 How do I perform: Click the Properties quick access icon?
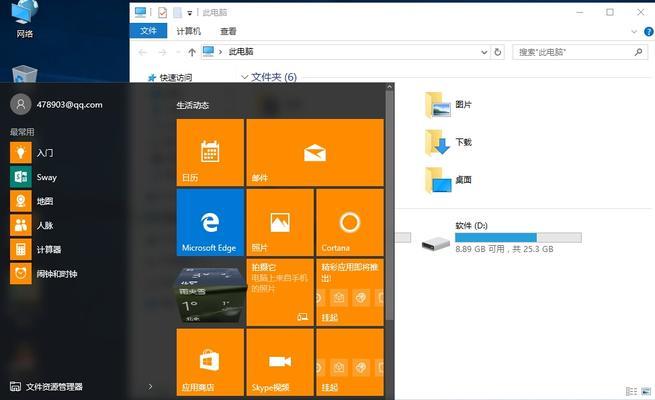pos(162,13)
